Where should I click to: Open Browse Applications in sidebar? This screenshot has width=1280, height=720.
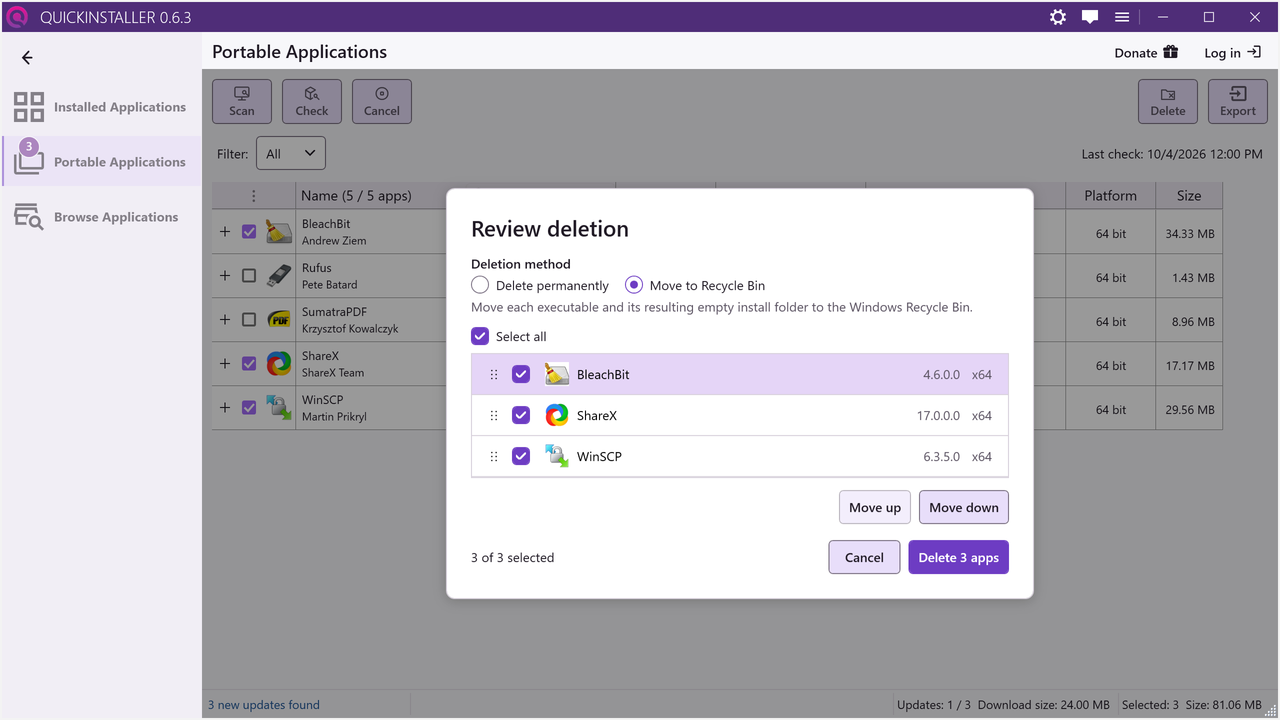coord(101,217)
